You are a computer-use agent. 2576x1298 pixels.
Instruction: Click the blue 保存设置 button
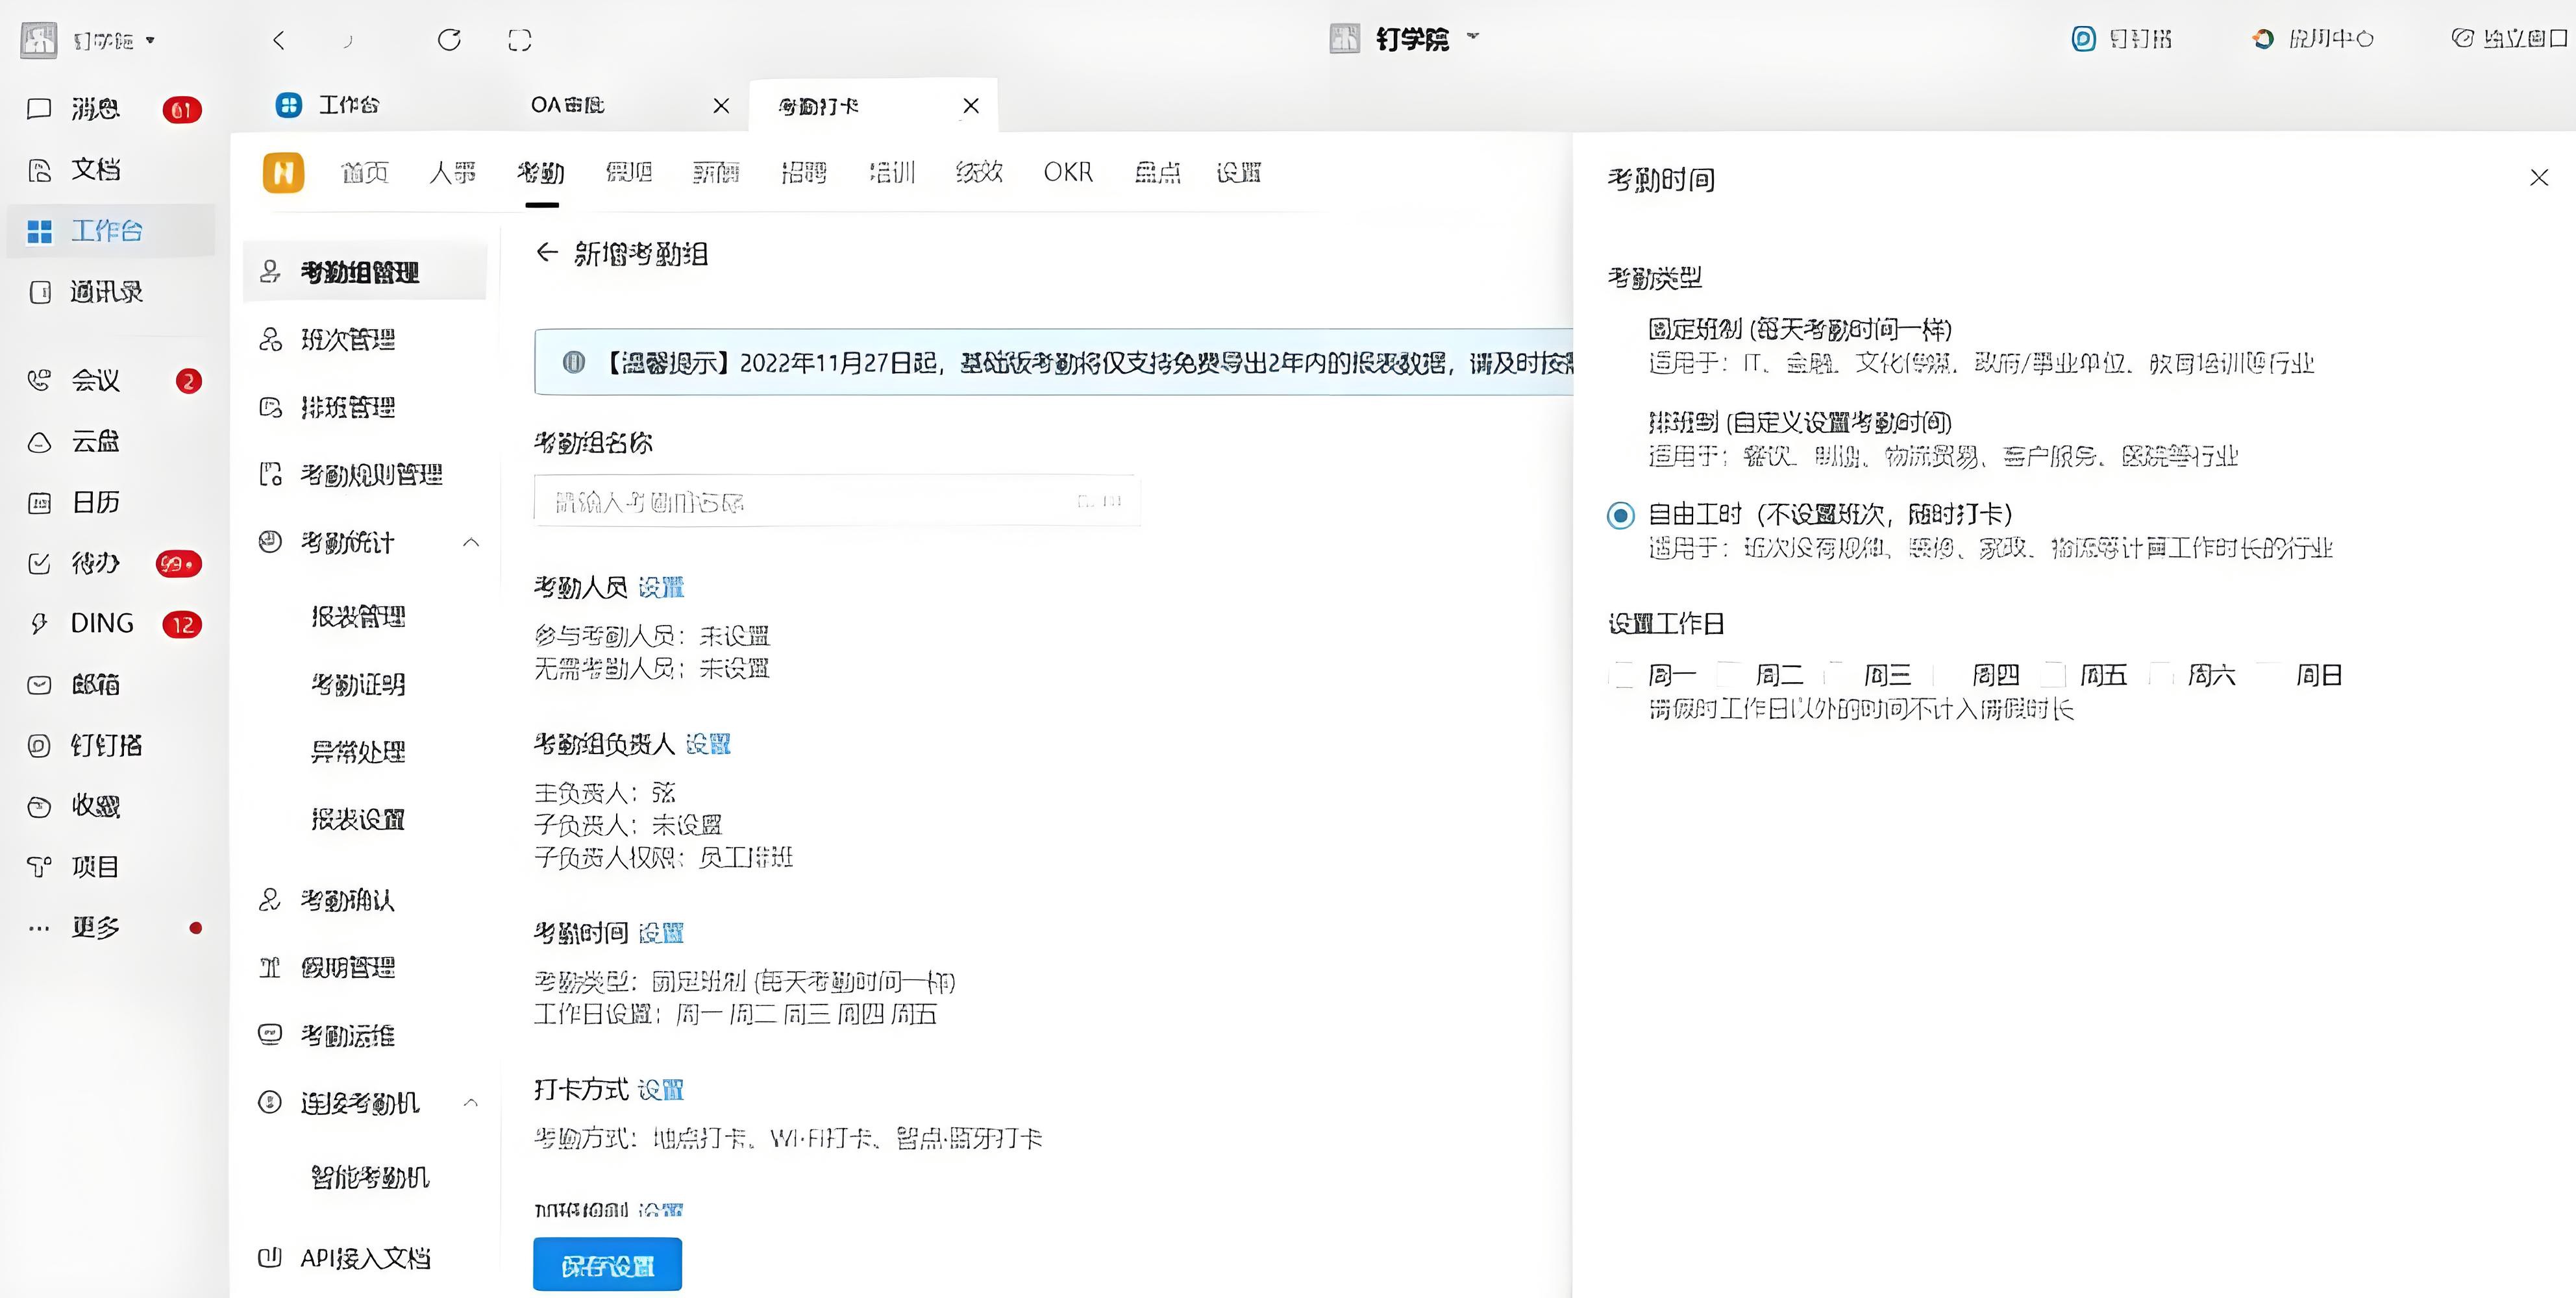tap(607, 1265)
